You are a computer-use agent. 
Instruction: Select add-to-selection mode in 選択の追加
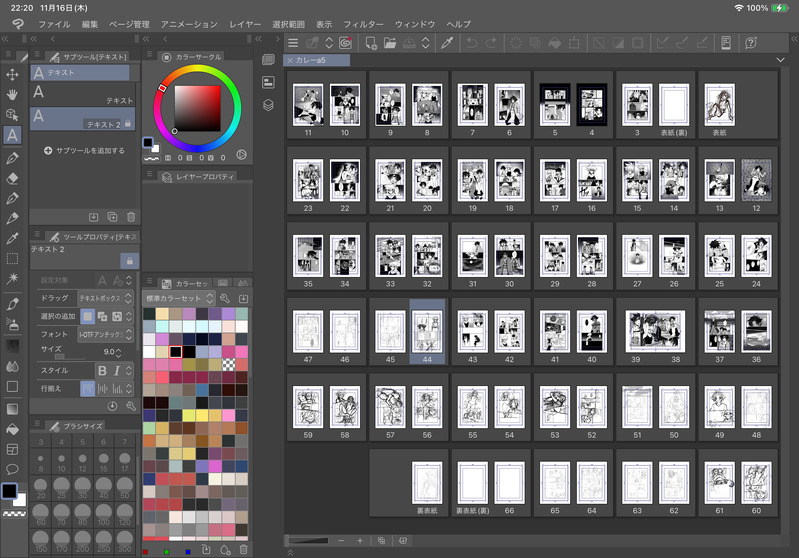point(102,316)
